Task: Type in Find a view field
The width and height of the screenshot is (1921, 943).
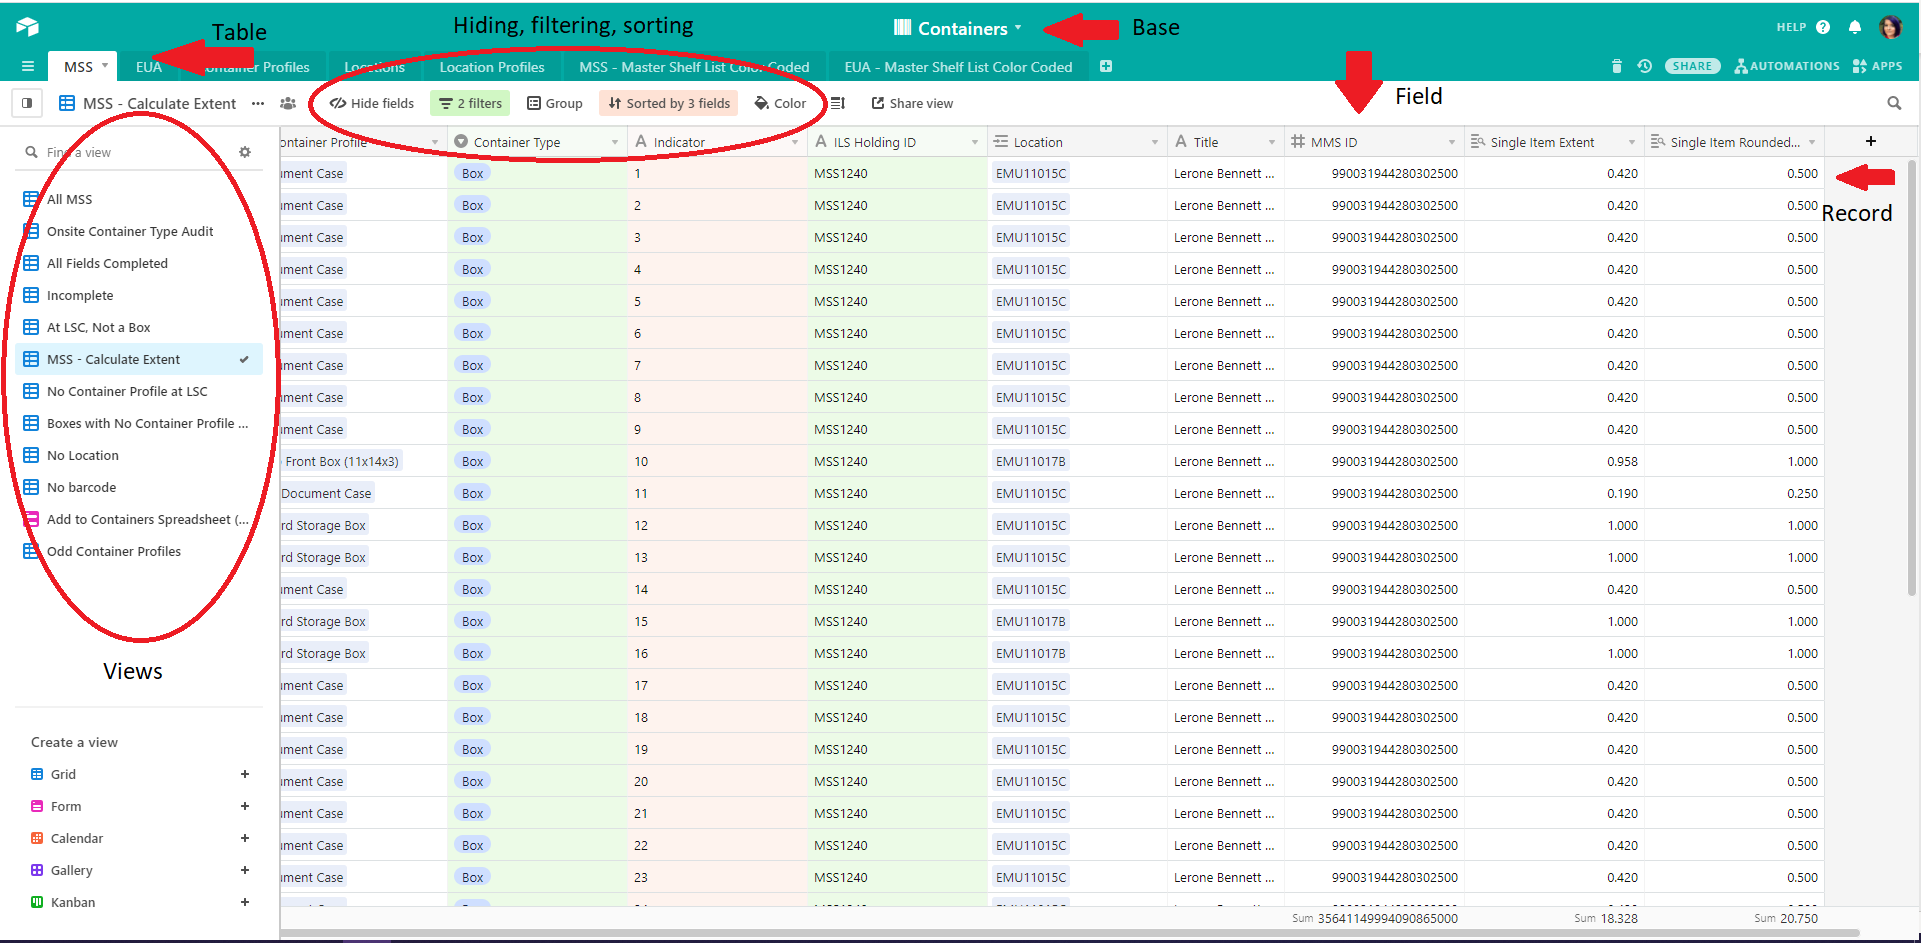Action: pyautogui.click(x=130, y=152)
